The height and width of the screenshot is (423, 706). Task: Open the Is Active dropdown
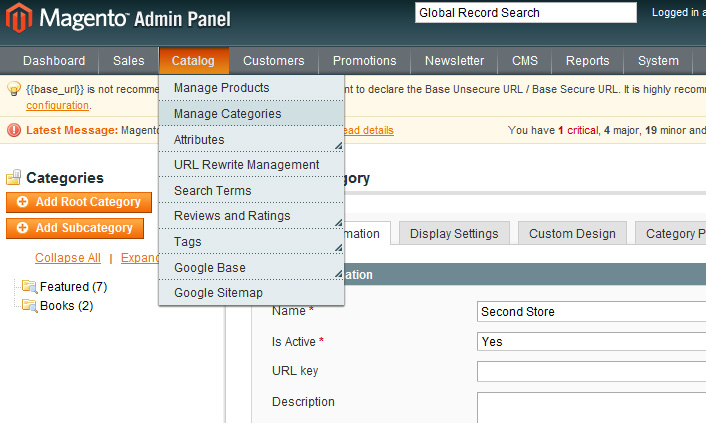591,341
